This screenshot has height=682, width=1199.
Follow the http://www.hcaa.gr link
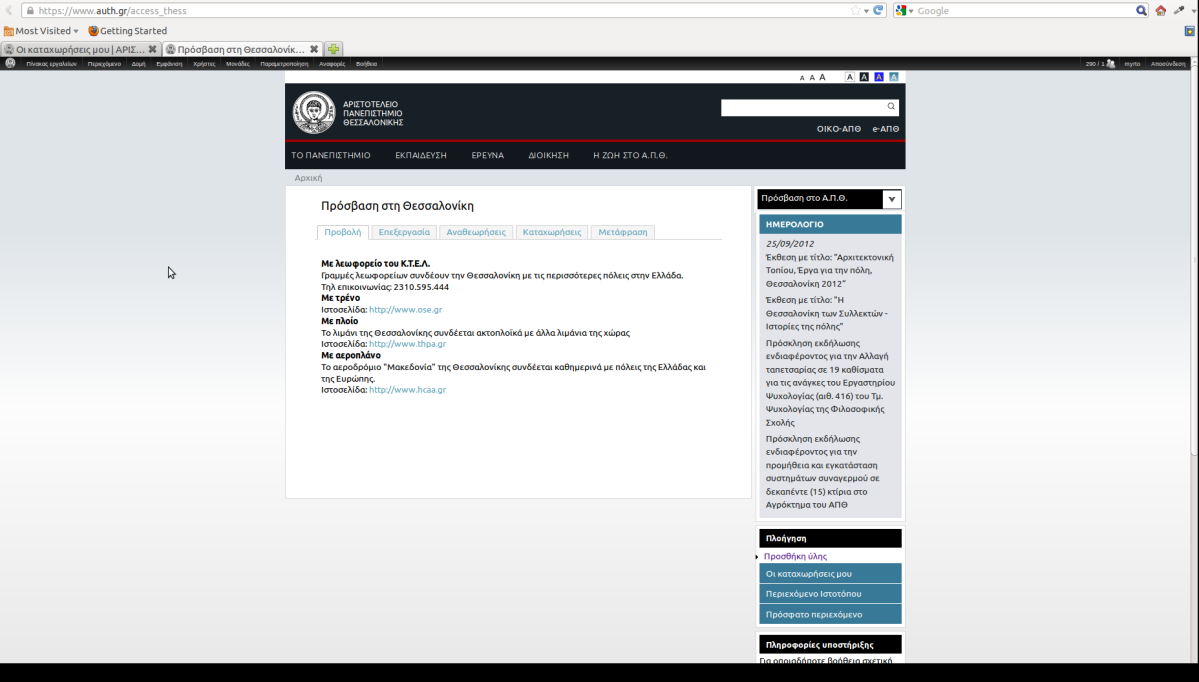click(408, 390)
